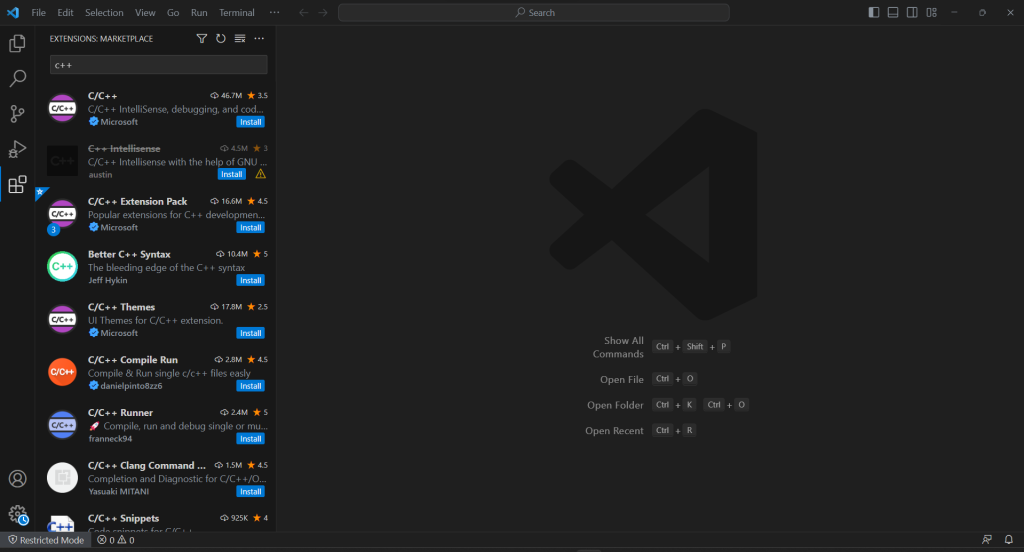
Task: Expand the hidden menu bar items ellipsis
Action: [x=275, y=13]
